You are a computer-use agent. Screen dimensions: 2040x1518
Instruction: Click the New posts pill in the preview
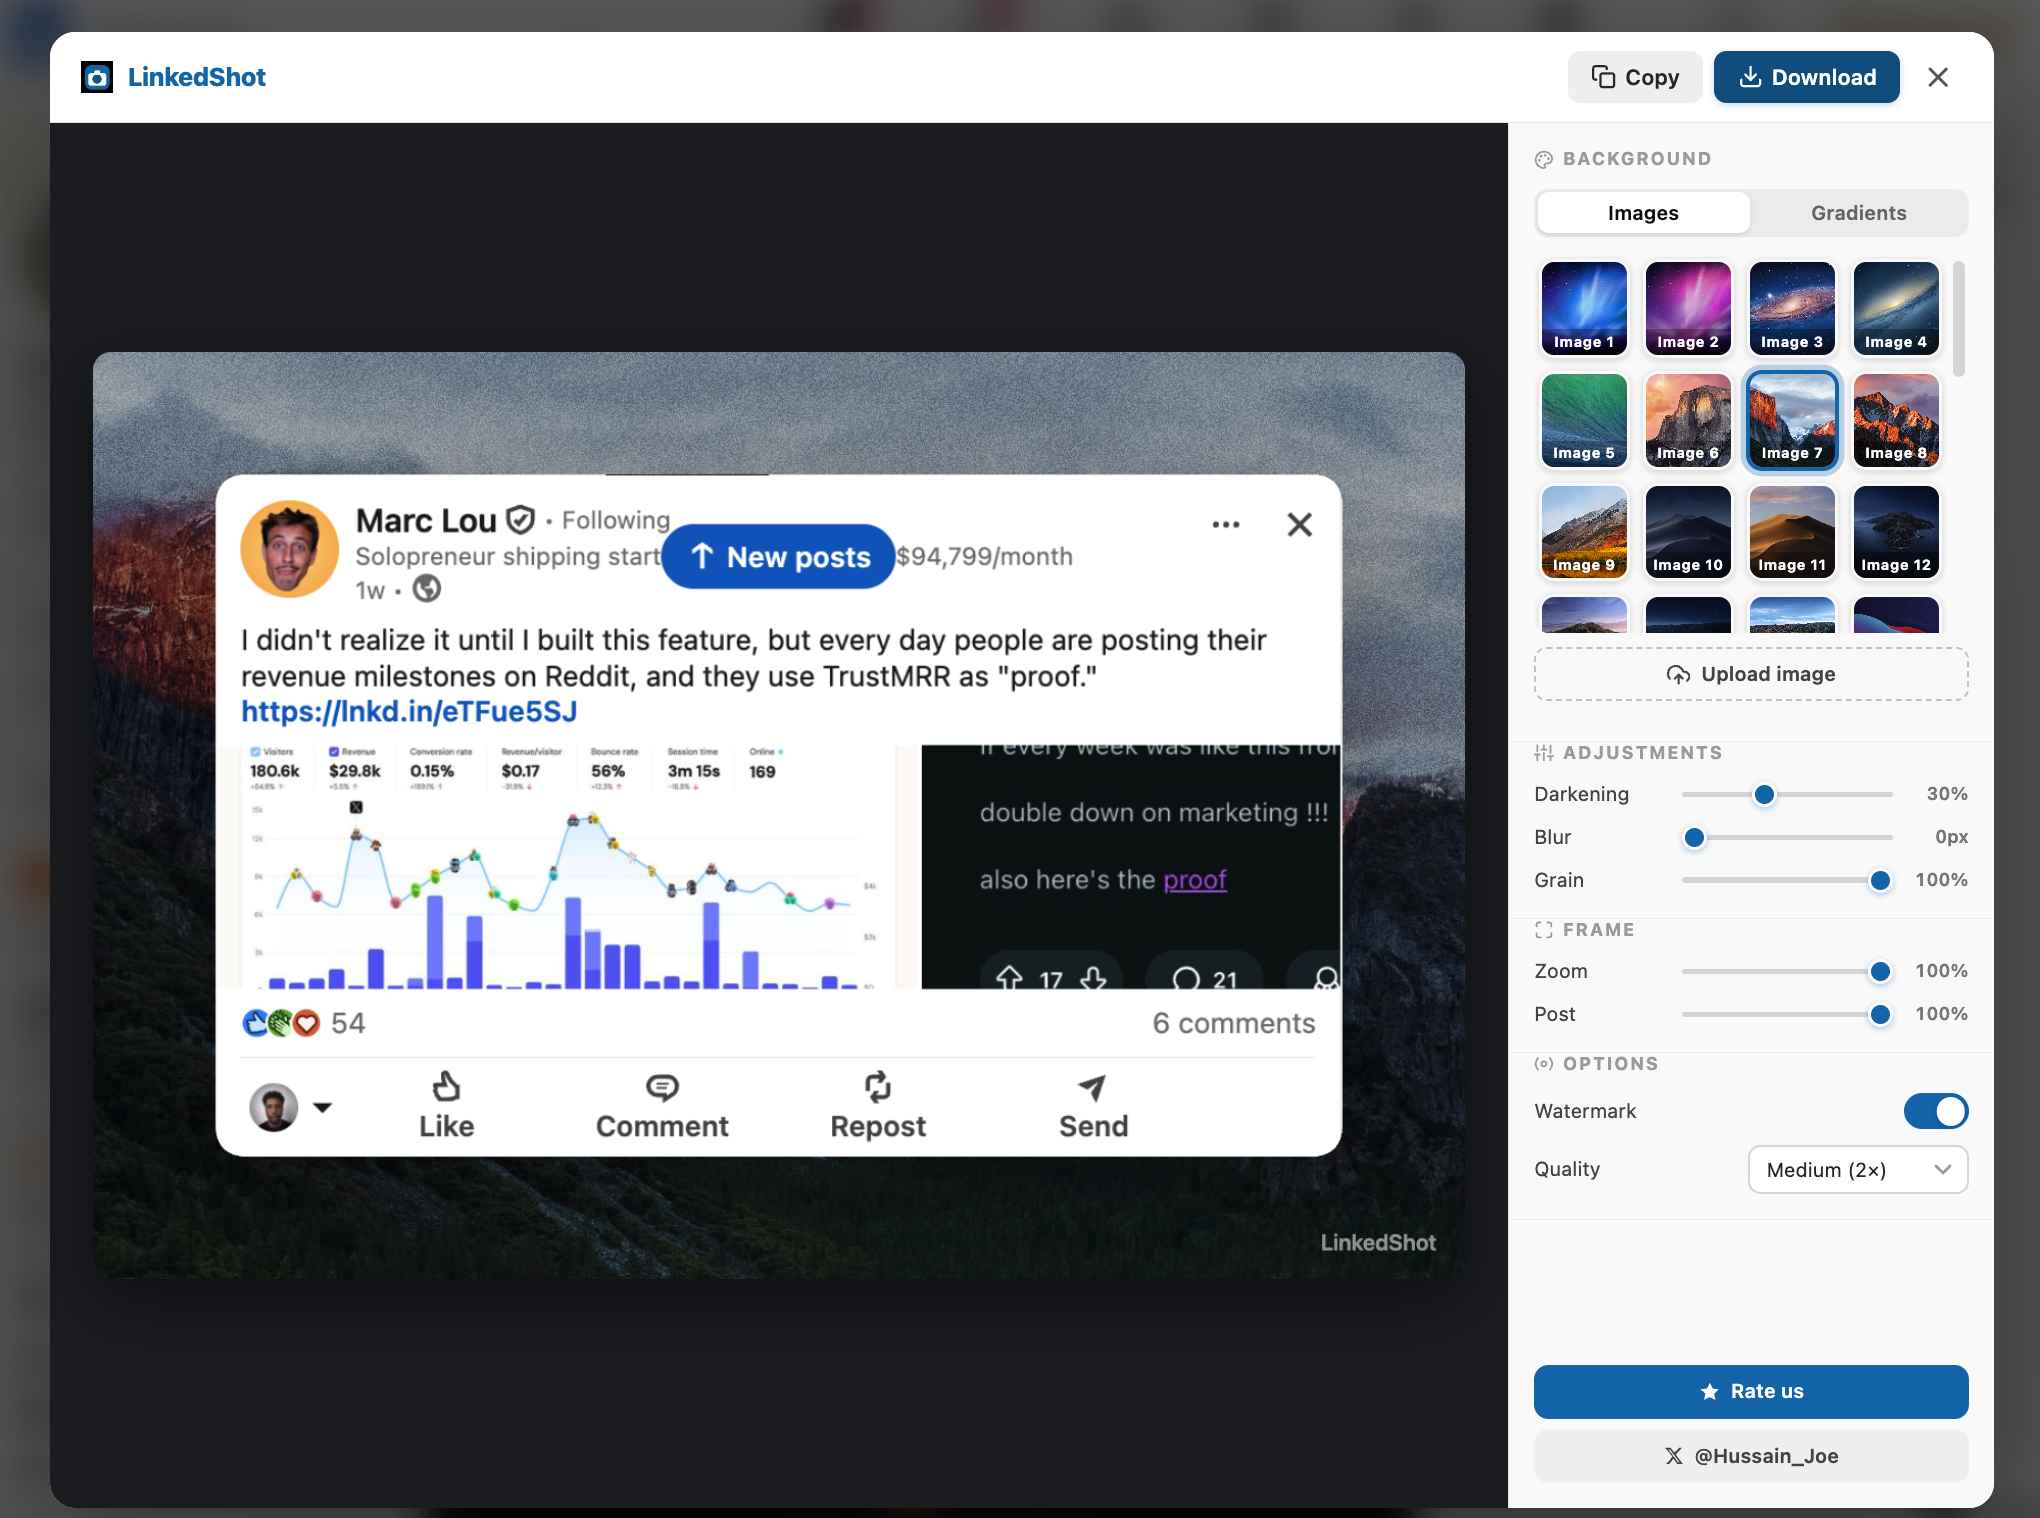779,556
